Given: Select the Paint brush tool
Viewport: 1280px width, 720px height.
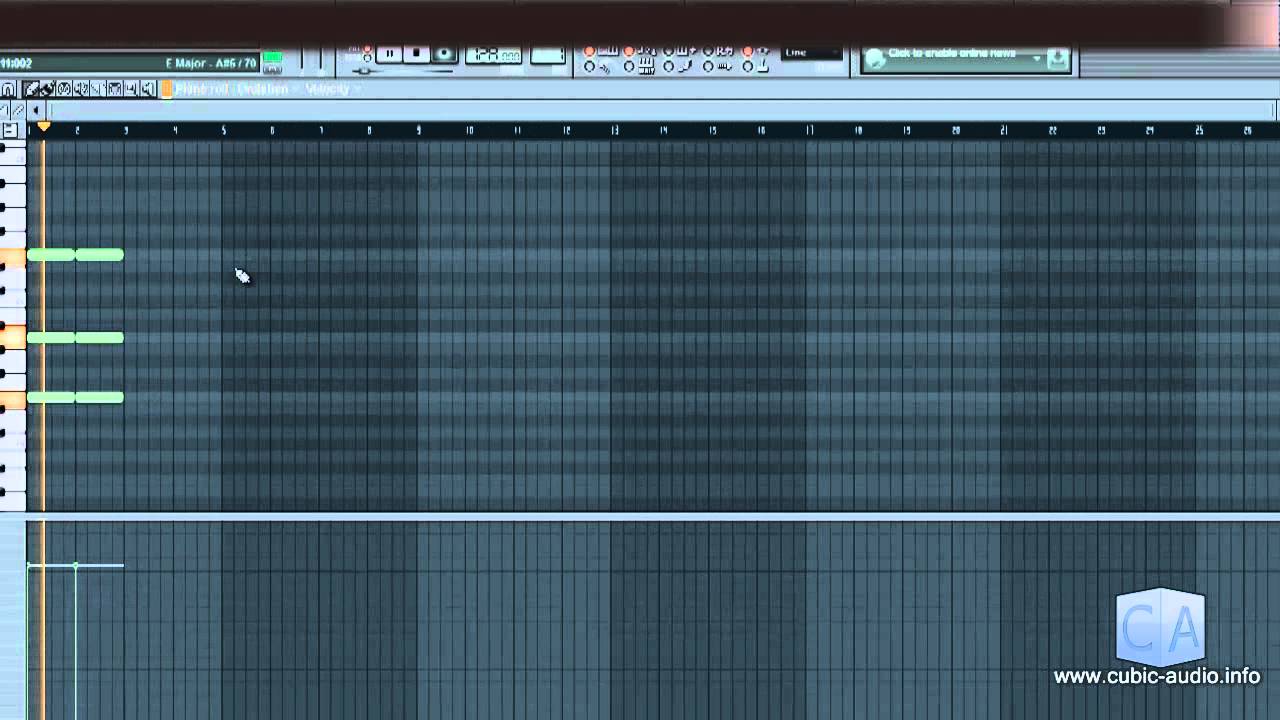Looking at the screenshot, I should tap(47, 89).
